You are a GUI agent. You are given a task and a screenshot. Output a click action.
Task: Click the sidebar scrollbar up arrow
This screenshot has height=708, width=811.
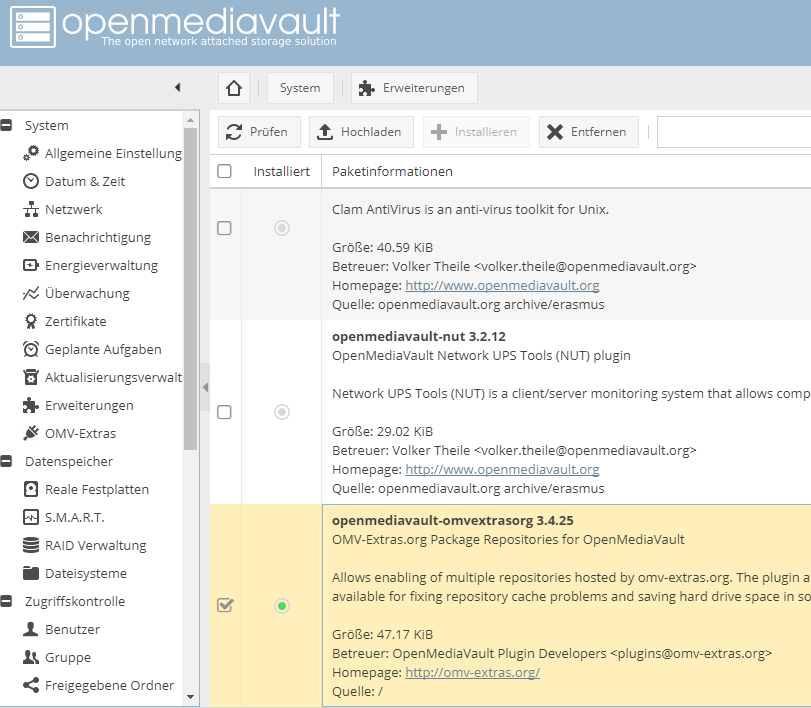(x=190, y=119)
